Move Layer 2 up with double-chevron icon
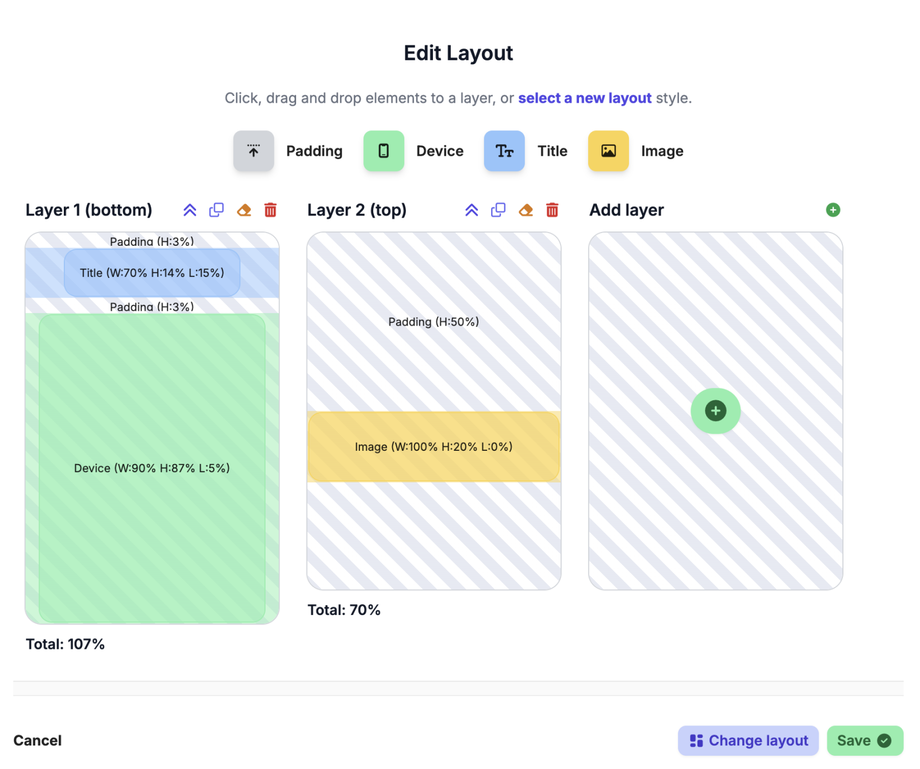The image size is (920, 769). [x=472, y=210]
